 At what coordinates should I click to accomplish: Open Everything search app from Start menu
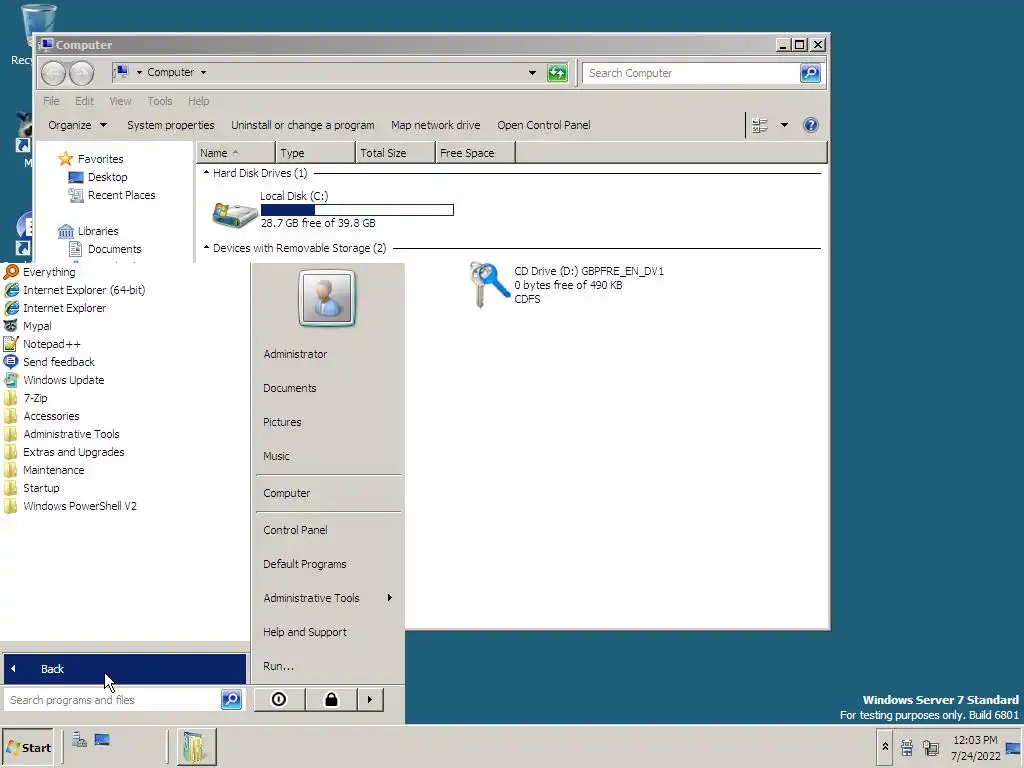pos(40,272)
